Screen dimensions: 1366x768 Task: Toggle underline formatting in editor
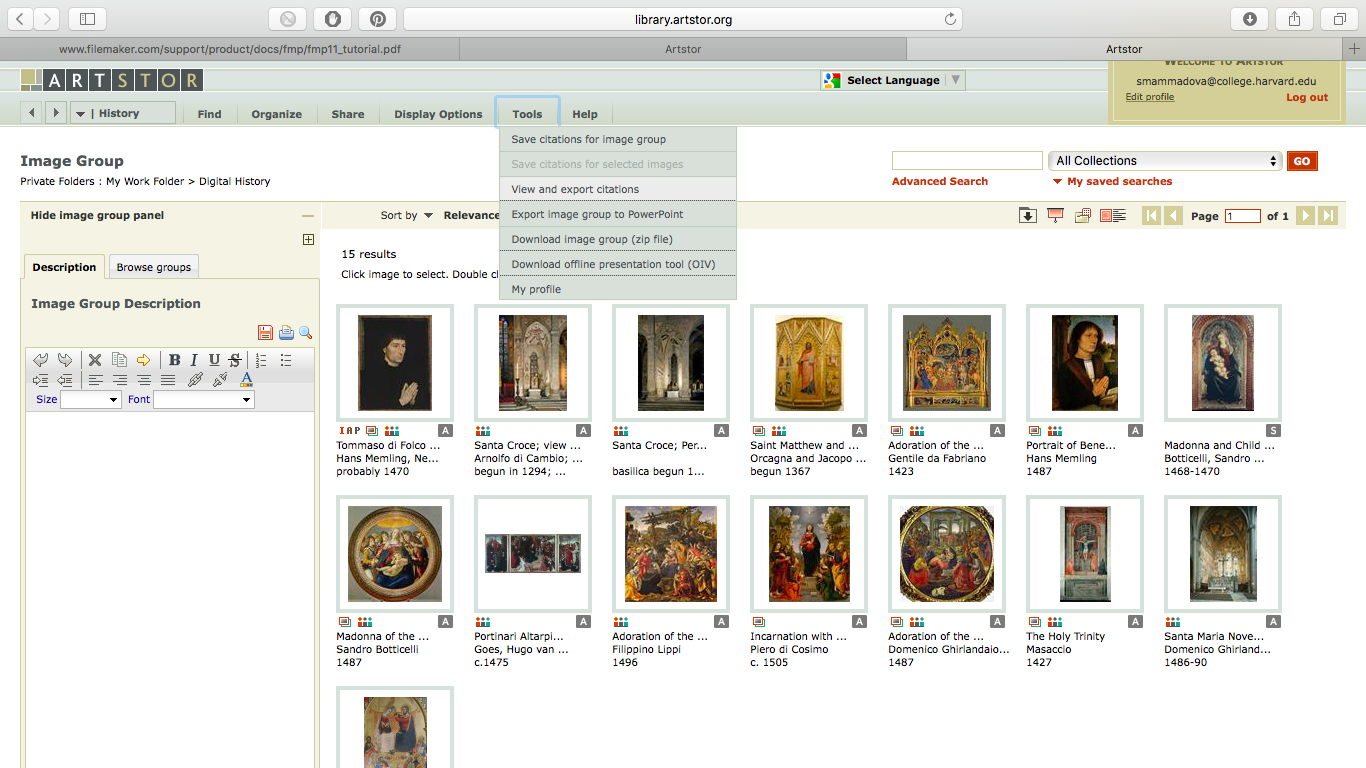click(x=214, y=360)
